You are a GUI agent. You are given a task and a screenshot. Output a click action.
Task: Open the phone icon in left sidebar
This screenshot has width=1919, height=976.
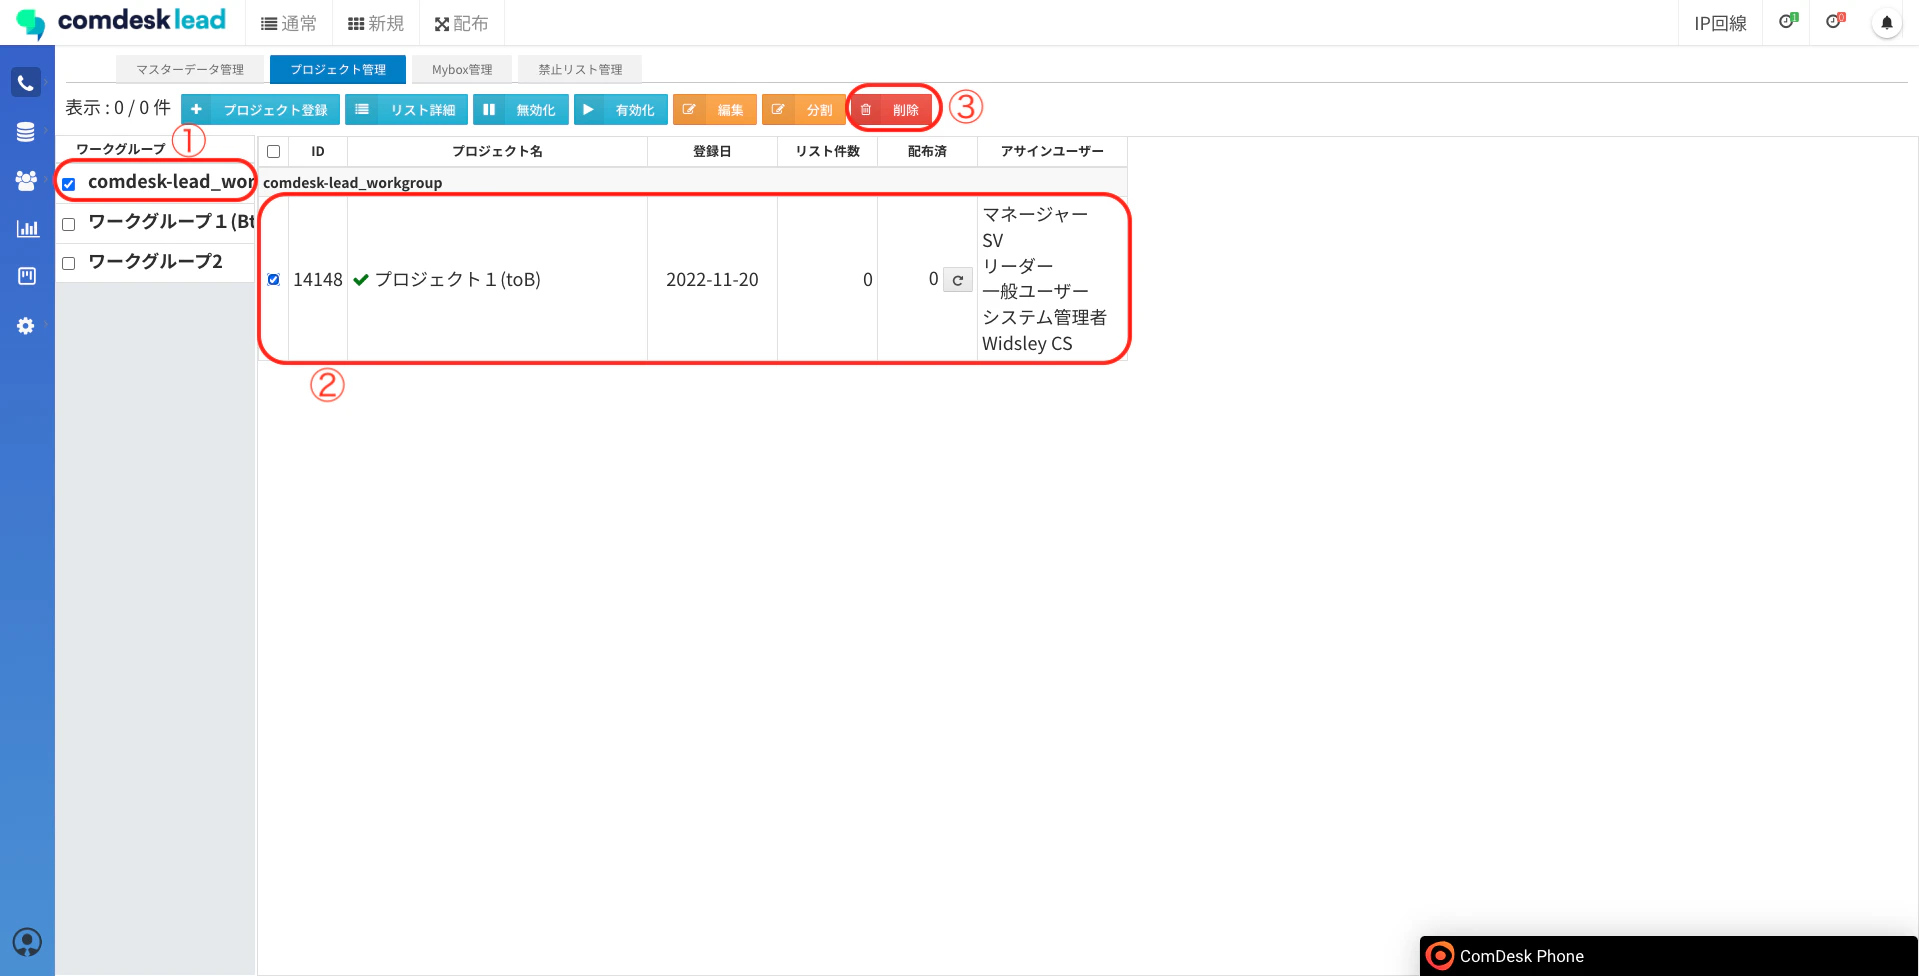[x=26, y=83]
